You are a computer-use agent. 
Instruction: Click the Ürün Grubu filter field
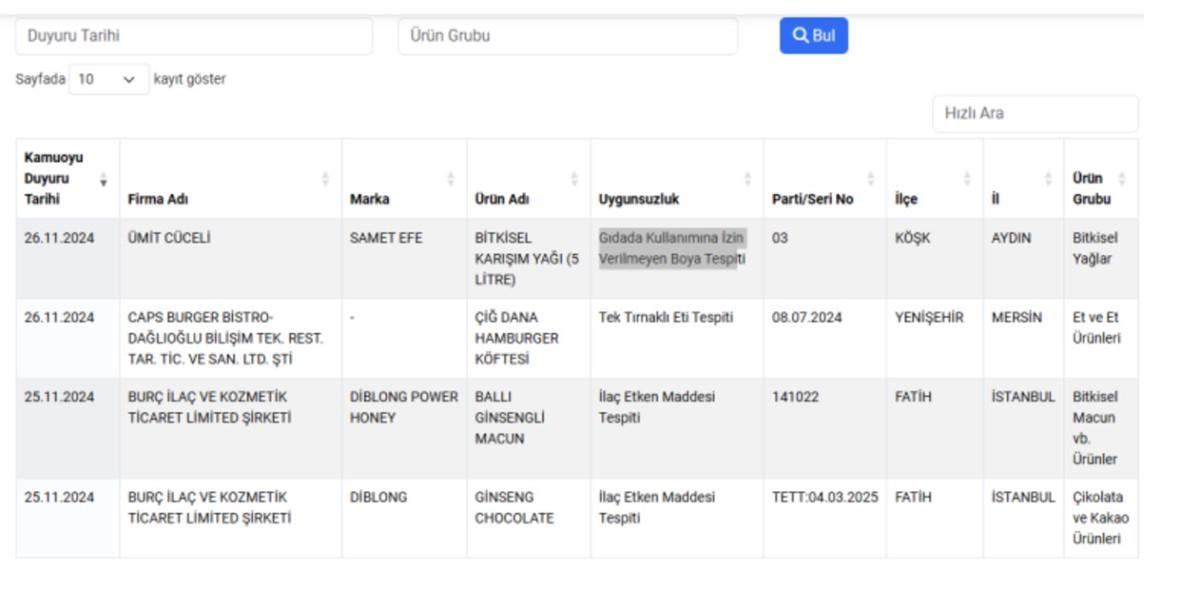567,36
